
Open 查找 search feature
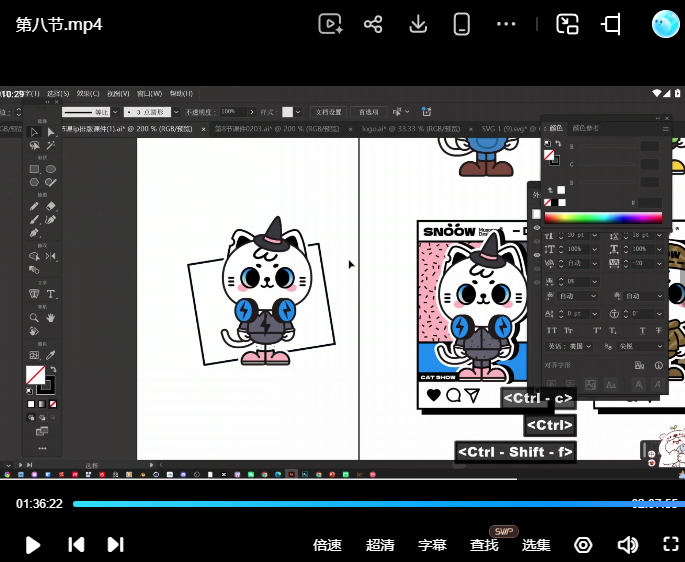(484, 545)
